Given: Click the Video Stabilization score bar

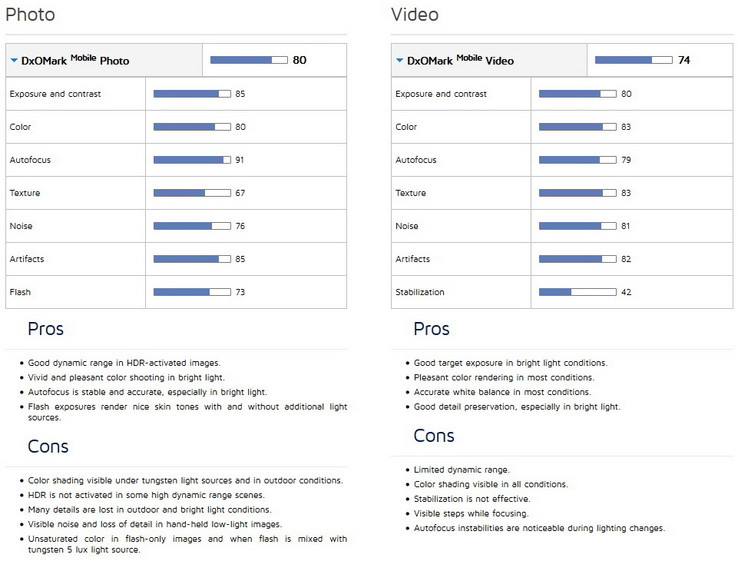Looking at the screenshot, I should click(x=577, y=292).
